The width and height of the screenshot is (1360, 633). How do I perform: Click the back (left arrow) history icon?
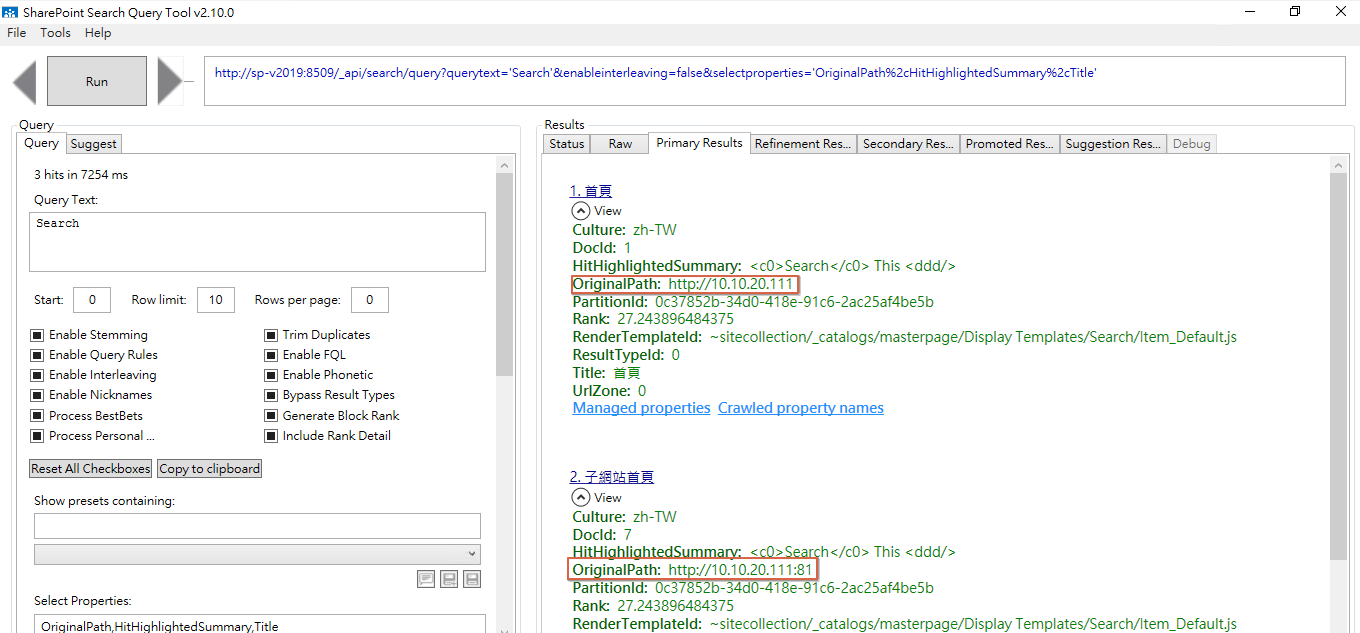click(x=25, y=81)
